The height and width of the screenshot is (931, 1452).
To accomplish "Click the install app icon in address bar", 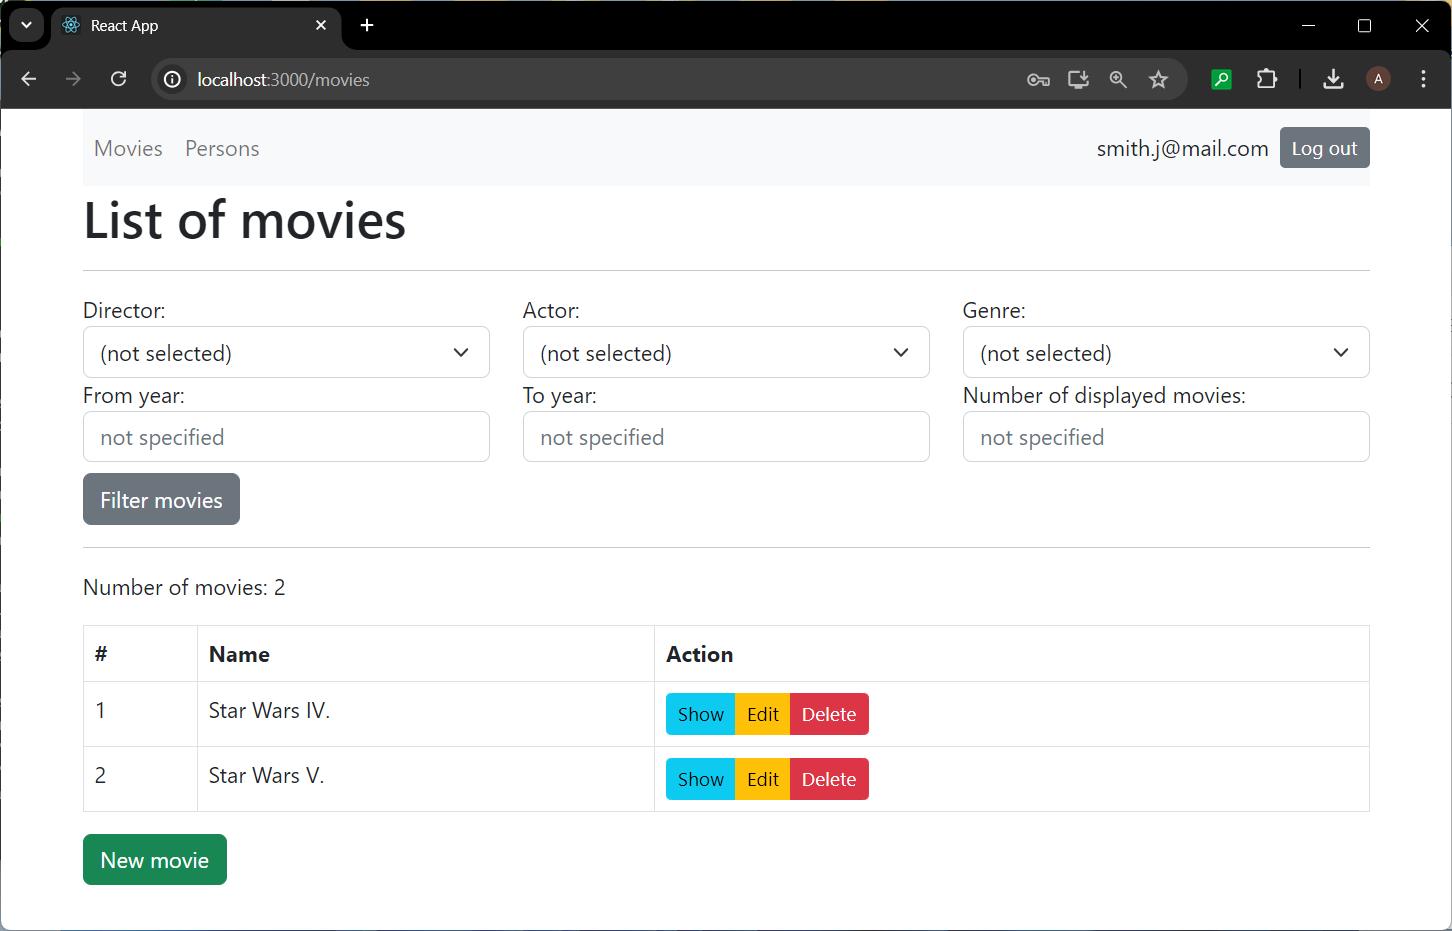I will click(x=1078, y=79).
